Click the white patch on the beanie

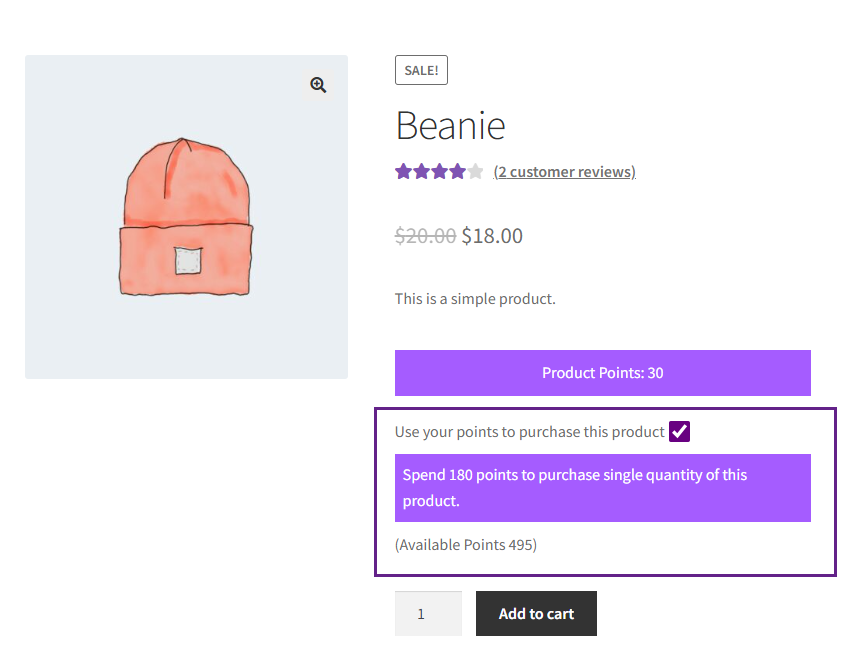click(x=186, y=260)
